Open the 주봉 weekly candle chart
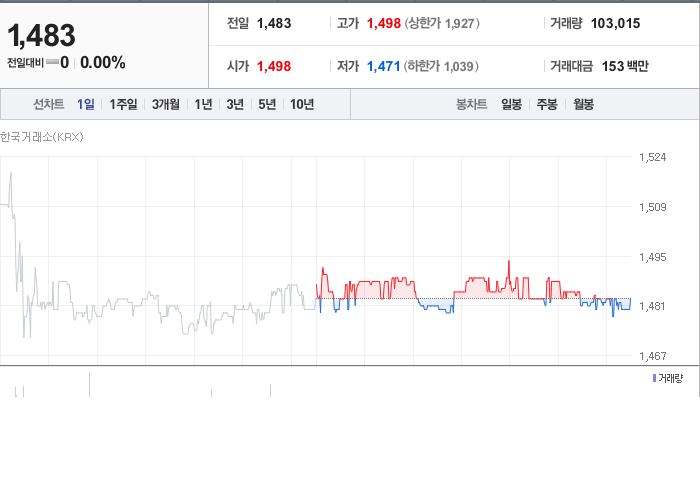Image resolution: width=700 pixels, height=490 pixels. (x=547, y=104)
